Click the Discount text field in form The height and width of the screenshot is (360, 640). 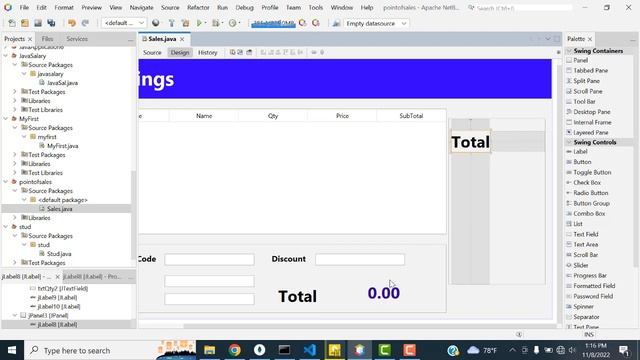pyautogui.click(x=360, y=259)
